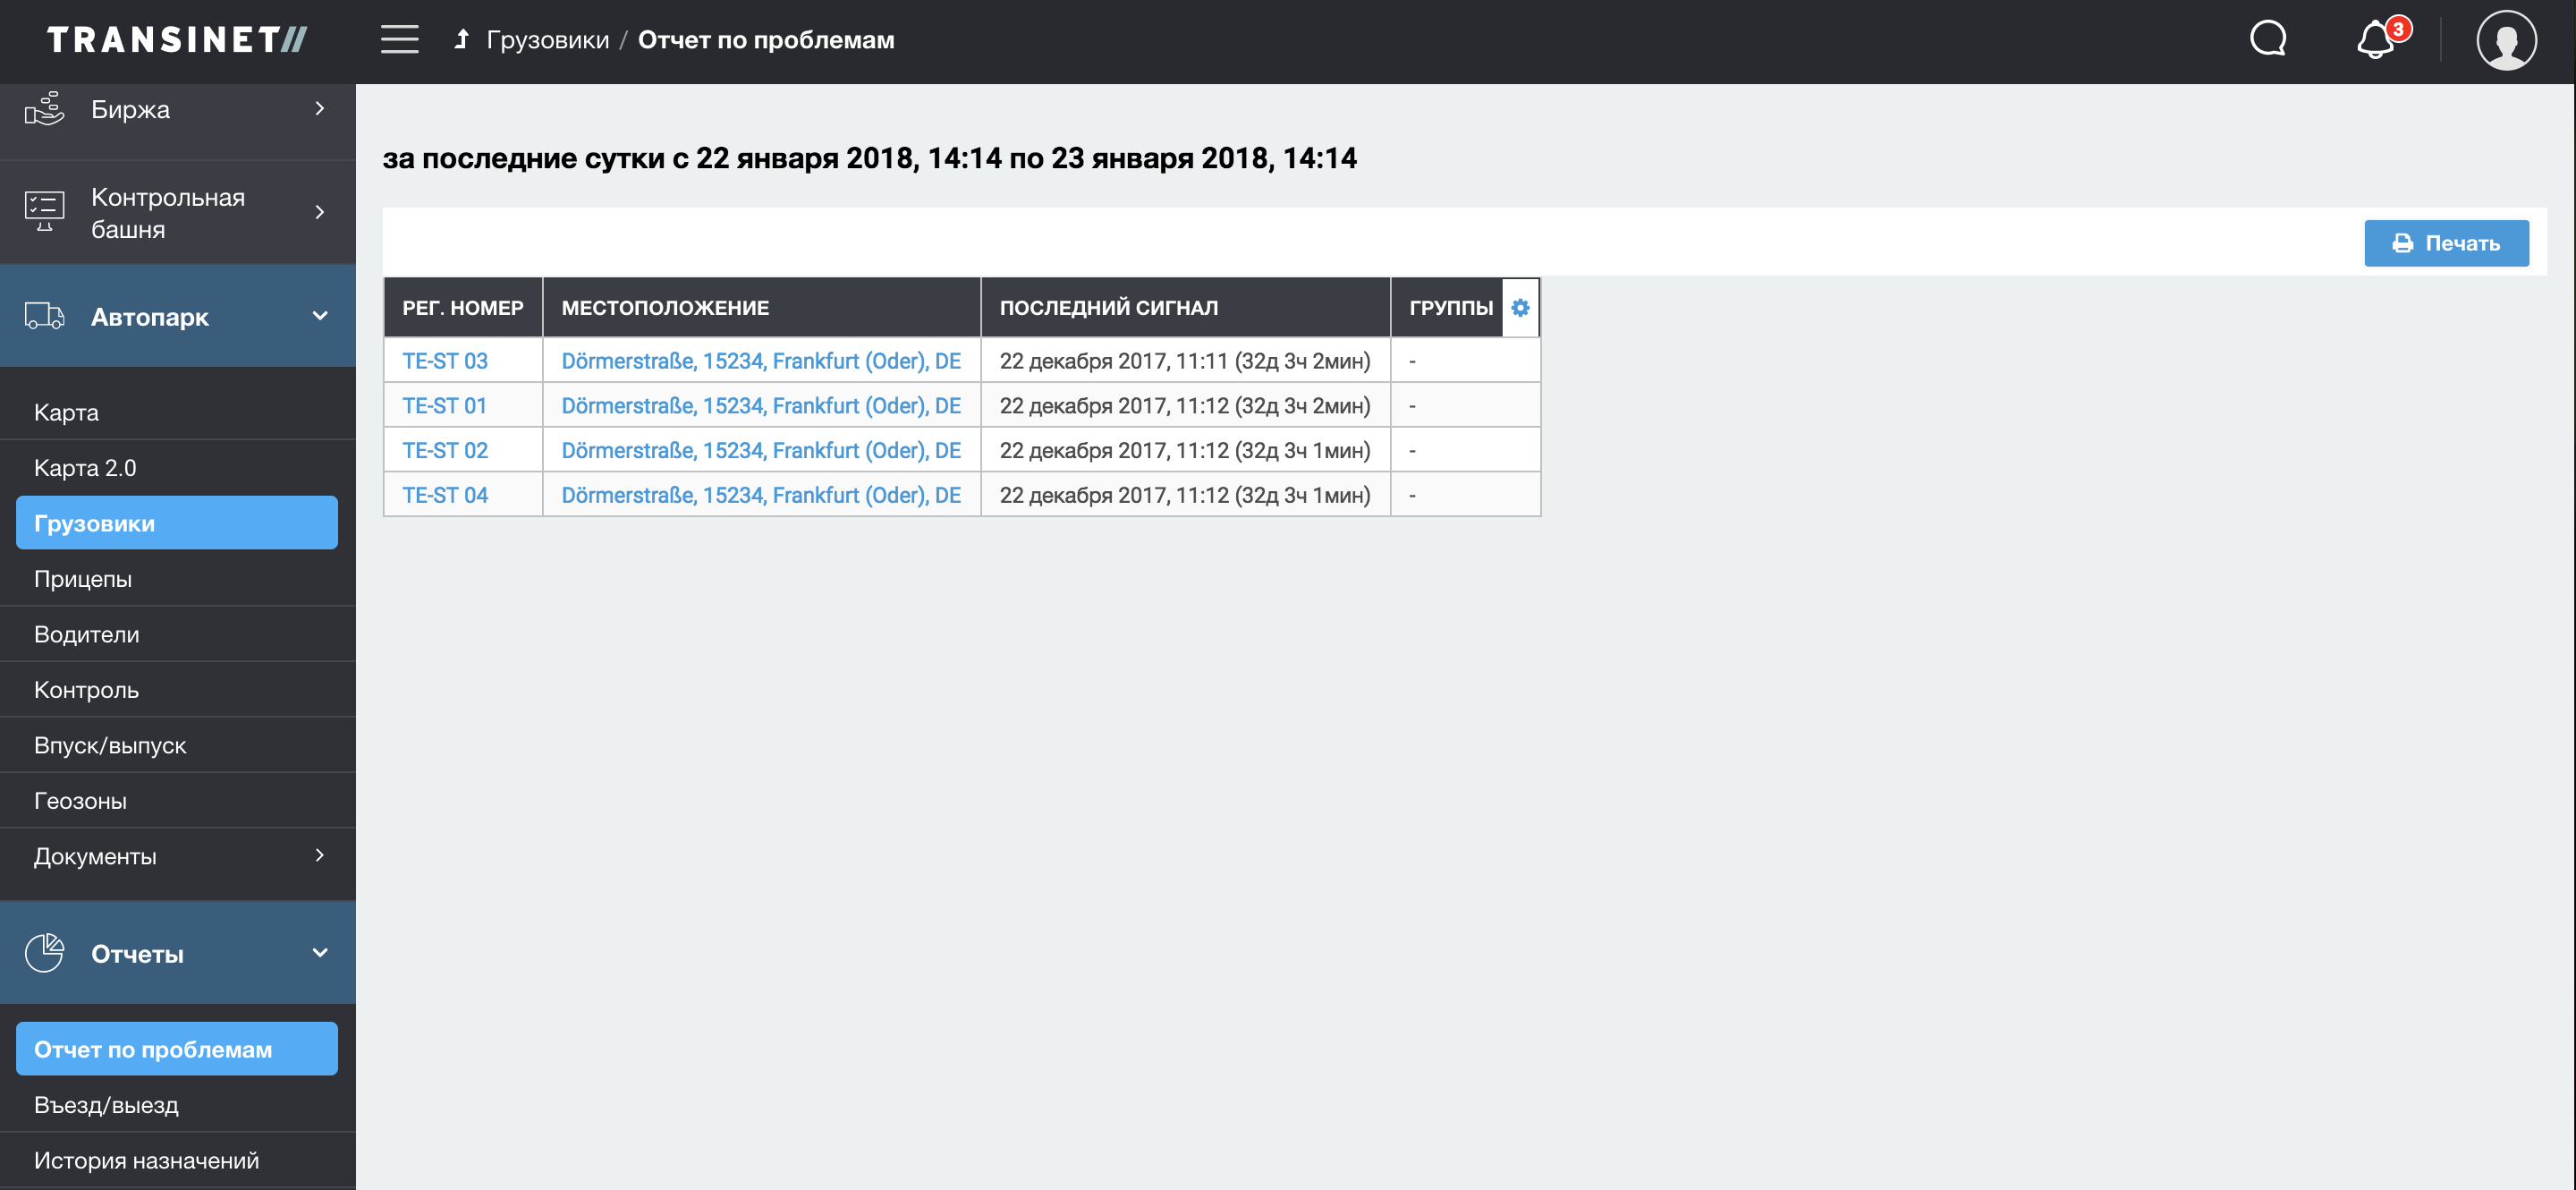Open truck TE-ST 03 link
2576x1190 pixels.
point(445,361)
